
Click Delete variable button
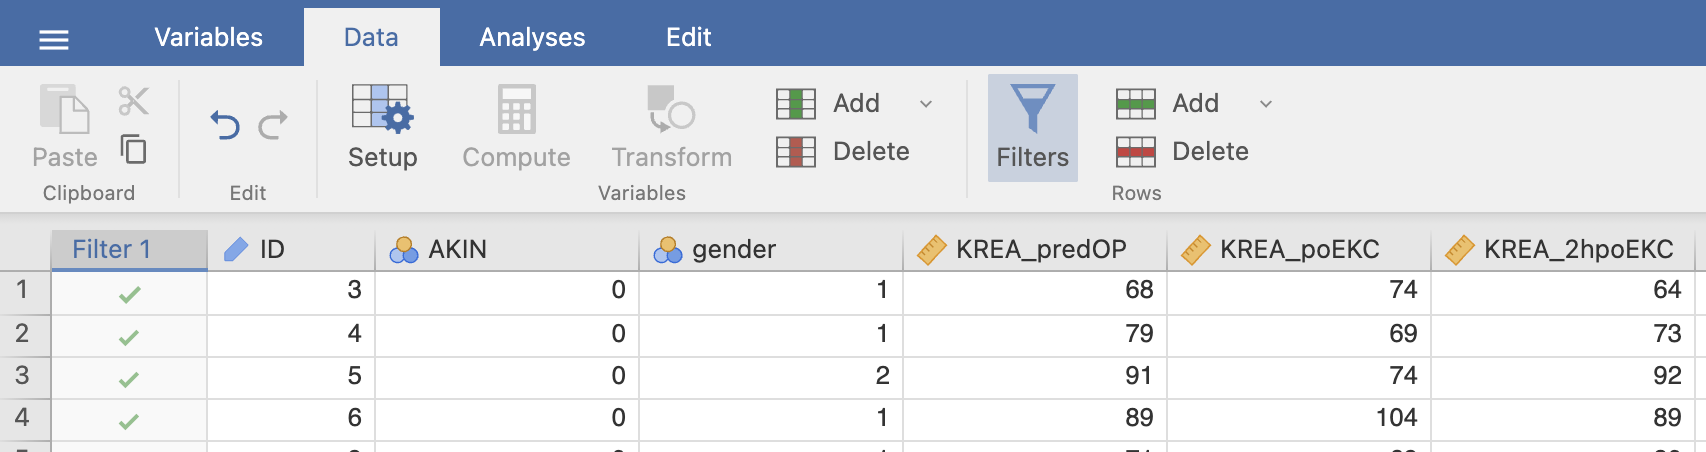click(843, 151)
